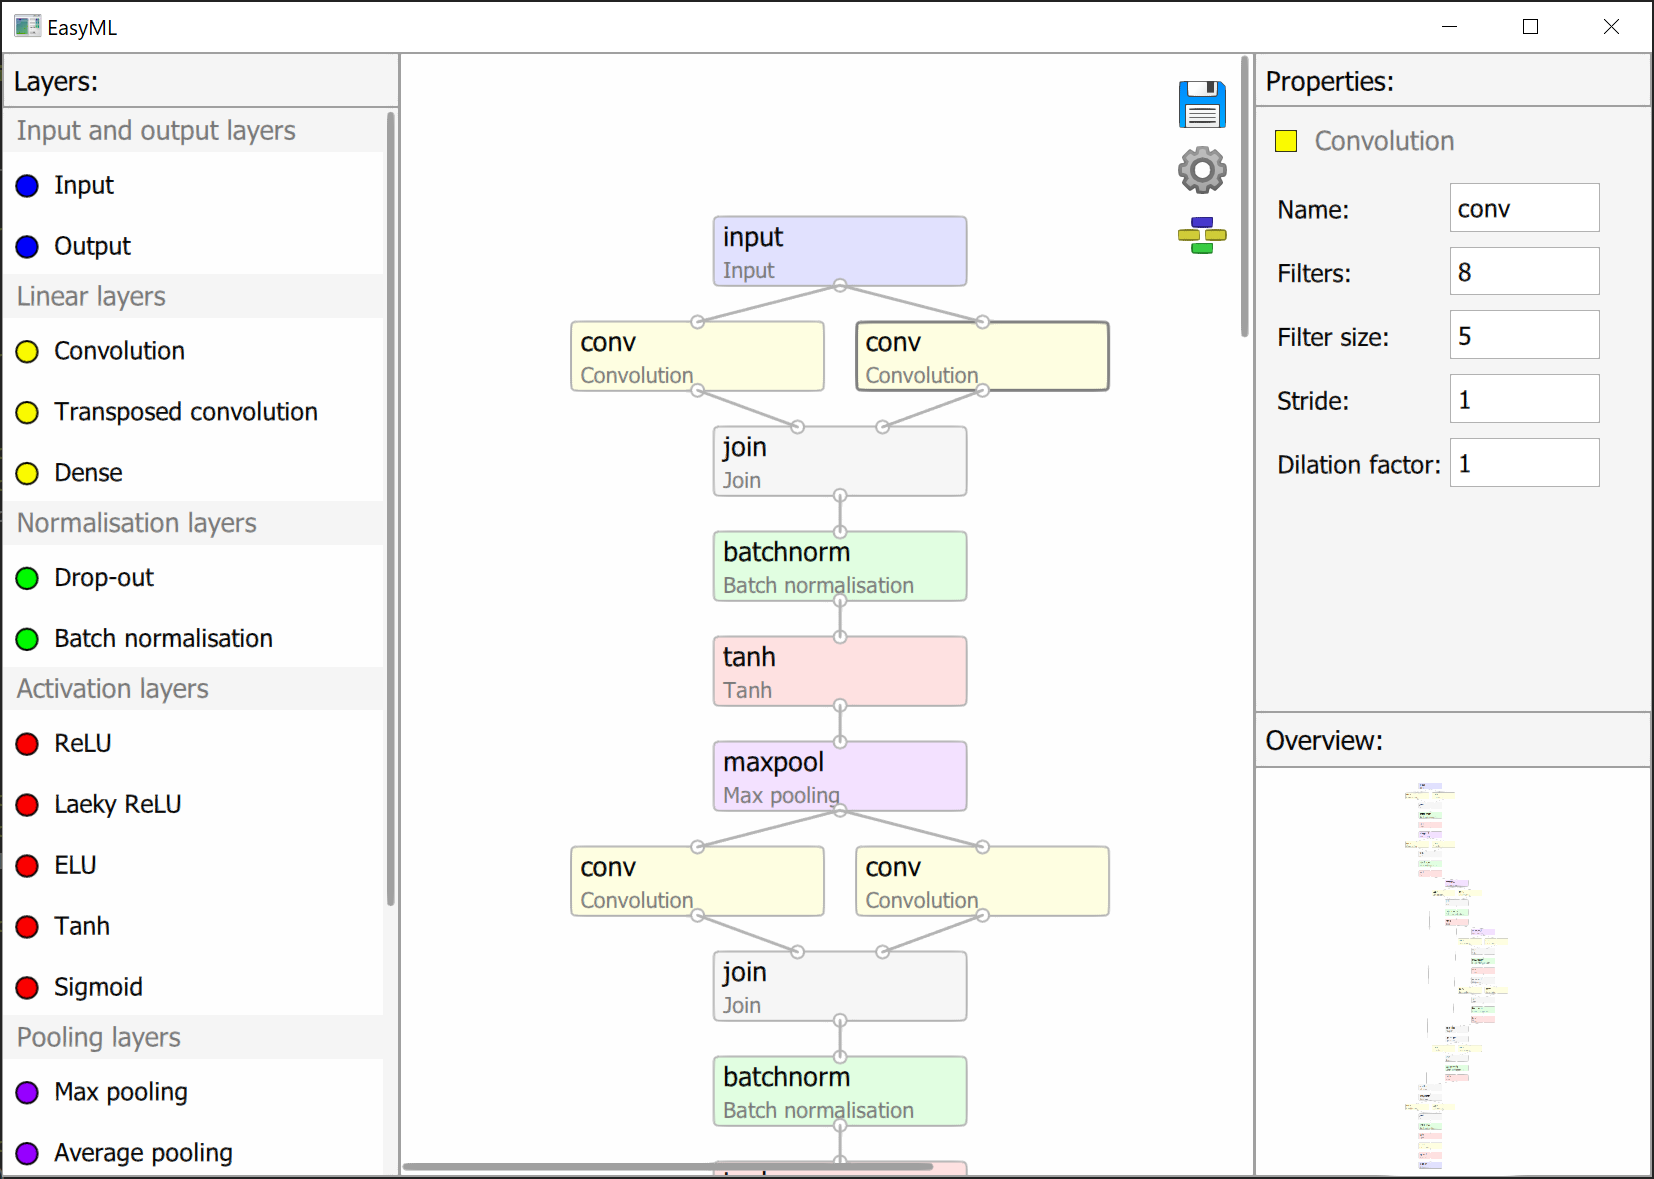Select the tanh node on canvas
Image resolution: width=1654 pixels, height=1179 pixels.
tap(839, 672)
